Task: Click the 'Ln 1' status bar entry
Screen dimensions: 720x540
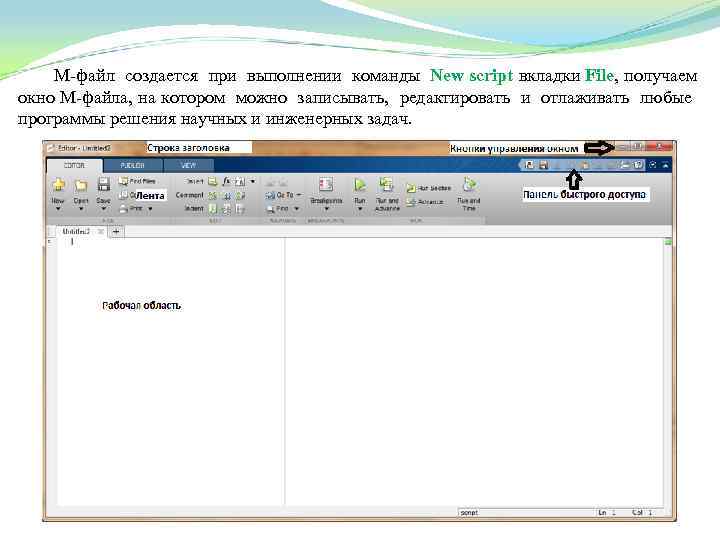Action: (607, 512)
